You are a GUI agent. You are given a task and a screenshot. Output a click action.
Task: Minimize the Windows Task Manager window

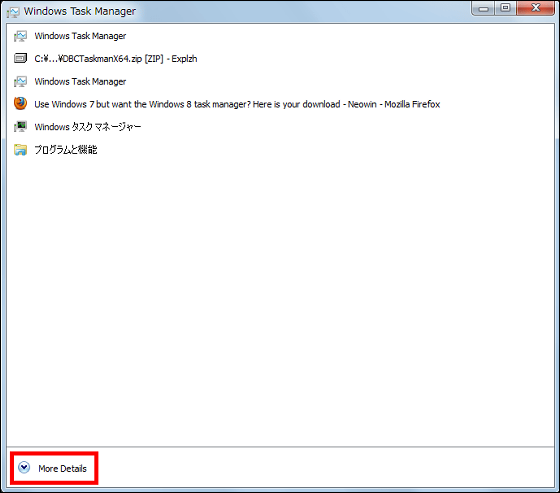point(483,8)
